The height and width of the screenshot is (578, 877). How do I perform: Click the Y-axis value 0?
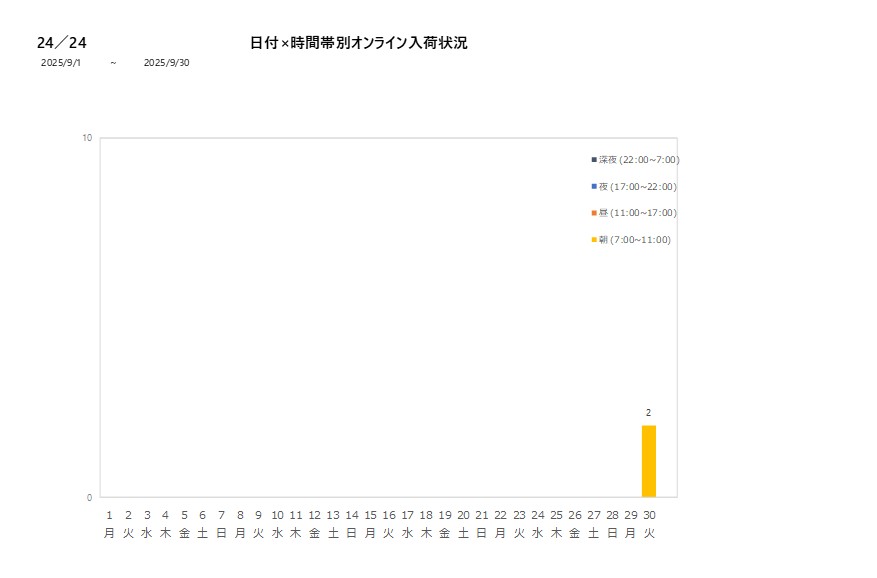(89, 497)
